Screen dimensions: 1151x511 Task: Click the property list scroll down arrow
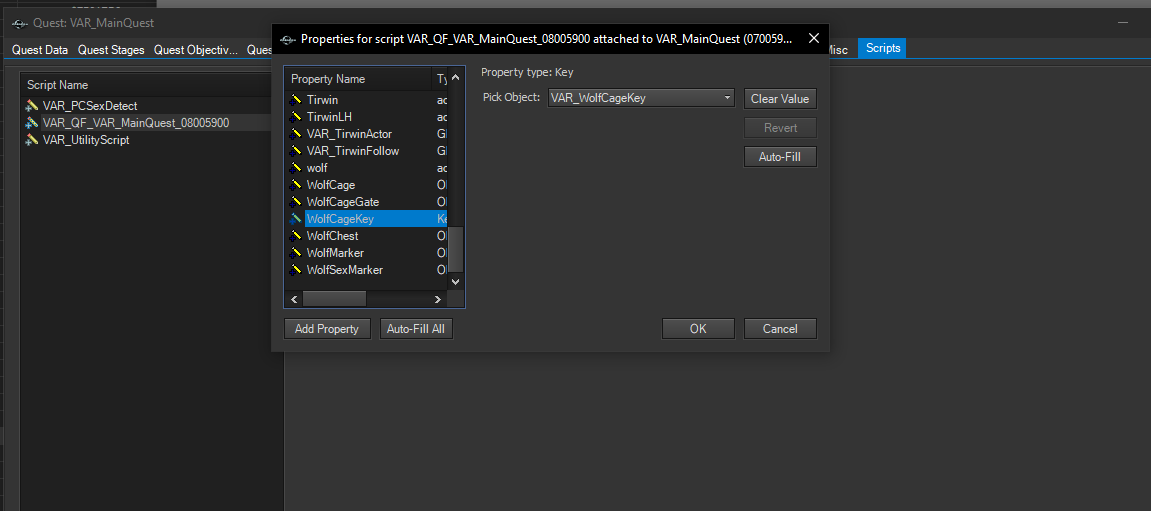(x=456, y=281)
